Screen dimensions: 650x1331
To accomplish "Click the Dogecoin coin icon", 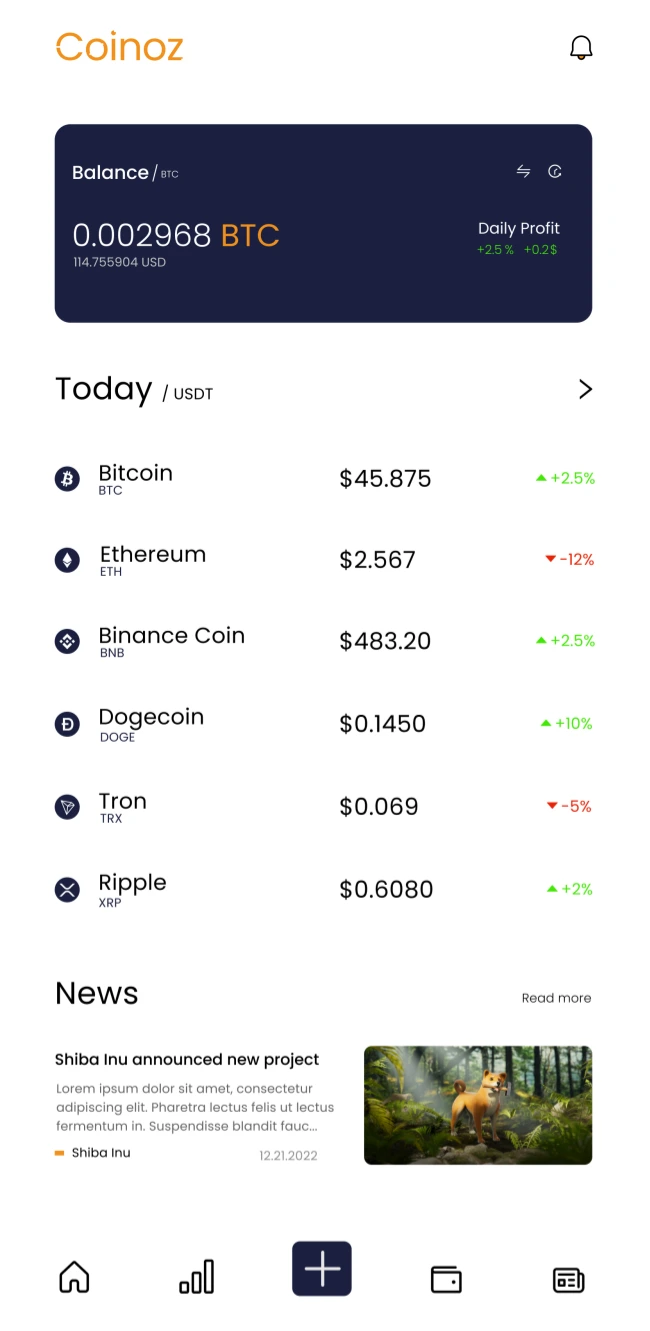I will pos(67,724).
